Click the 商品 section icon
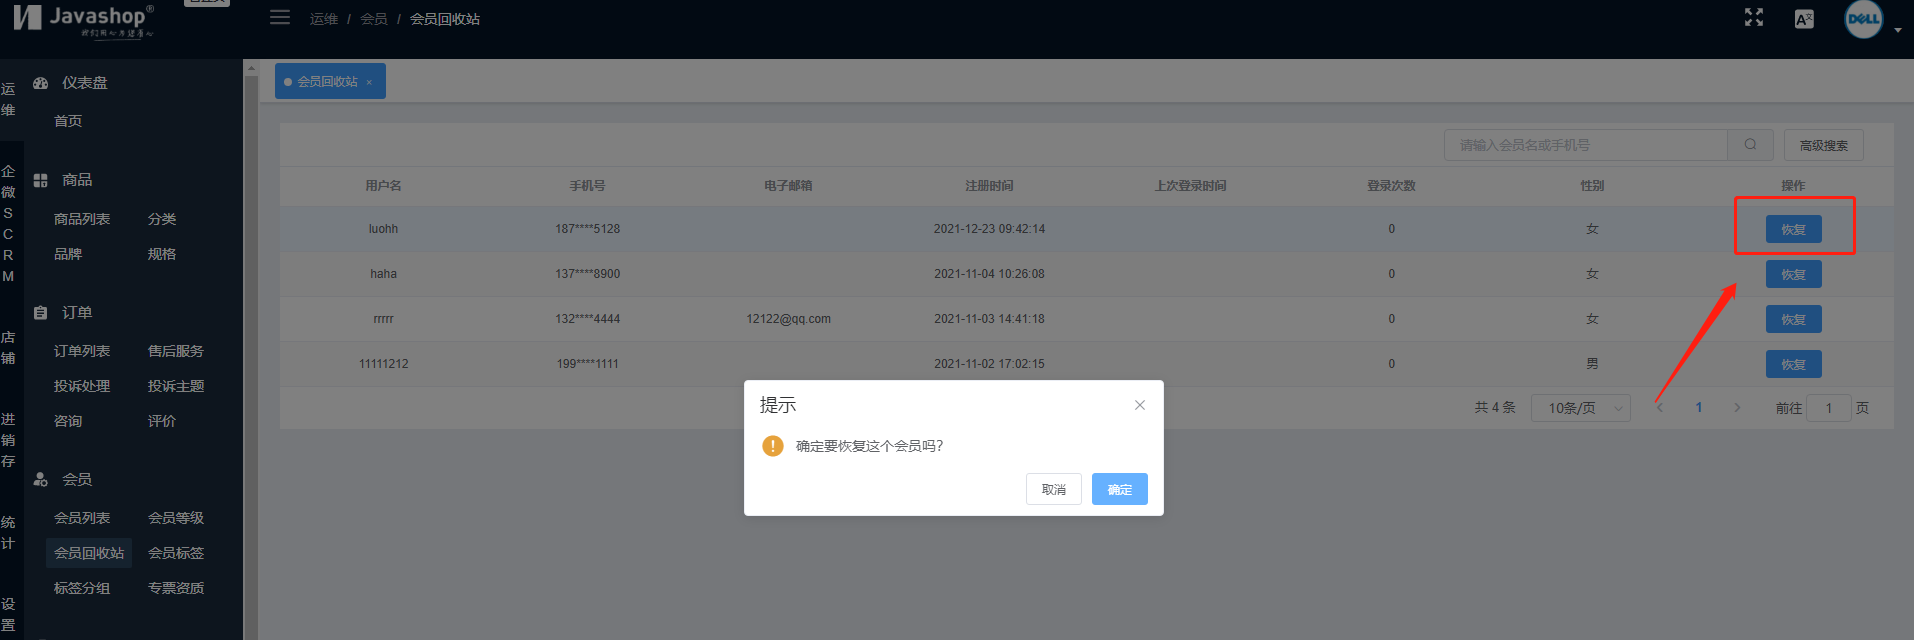Image resolution: width=1914 pixels, height=640 pixels. (x=41, y=180)
